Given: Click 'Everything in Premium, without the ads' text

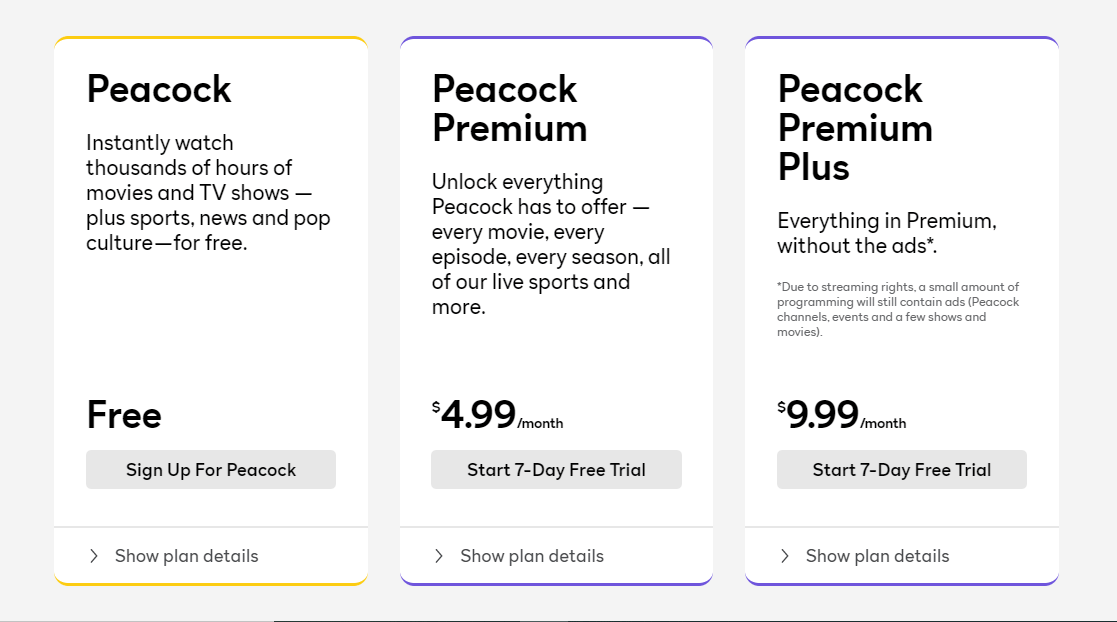Looking at the screenshot, I should point(886,233).
